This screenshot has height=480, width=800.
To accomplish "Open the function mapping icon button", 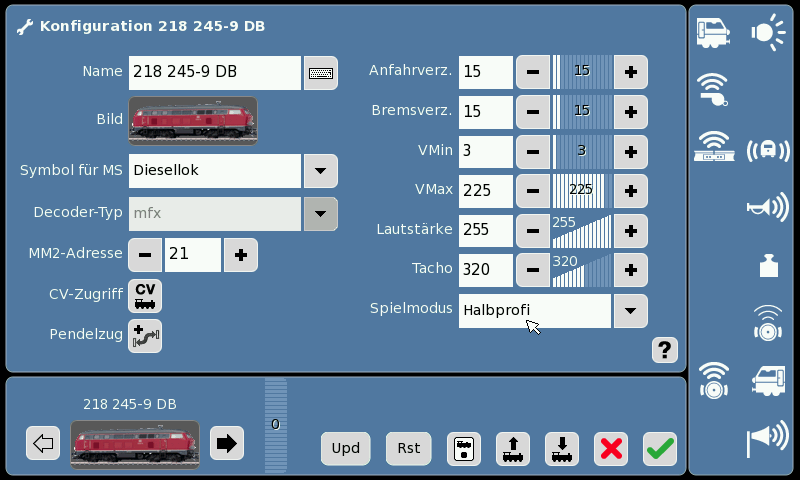I will [x=464, y=449].
